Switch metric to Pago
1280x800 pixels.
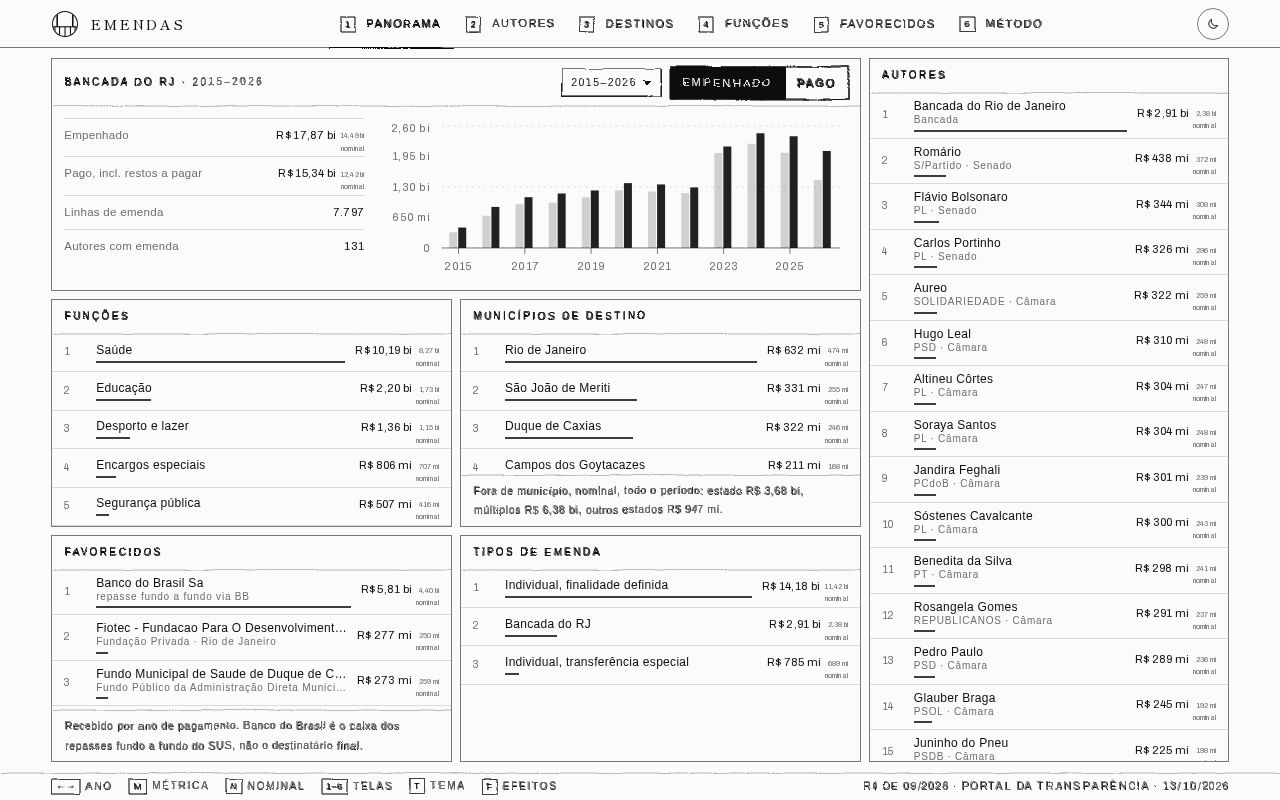click(816, 83)
